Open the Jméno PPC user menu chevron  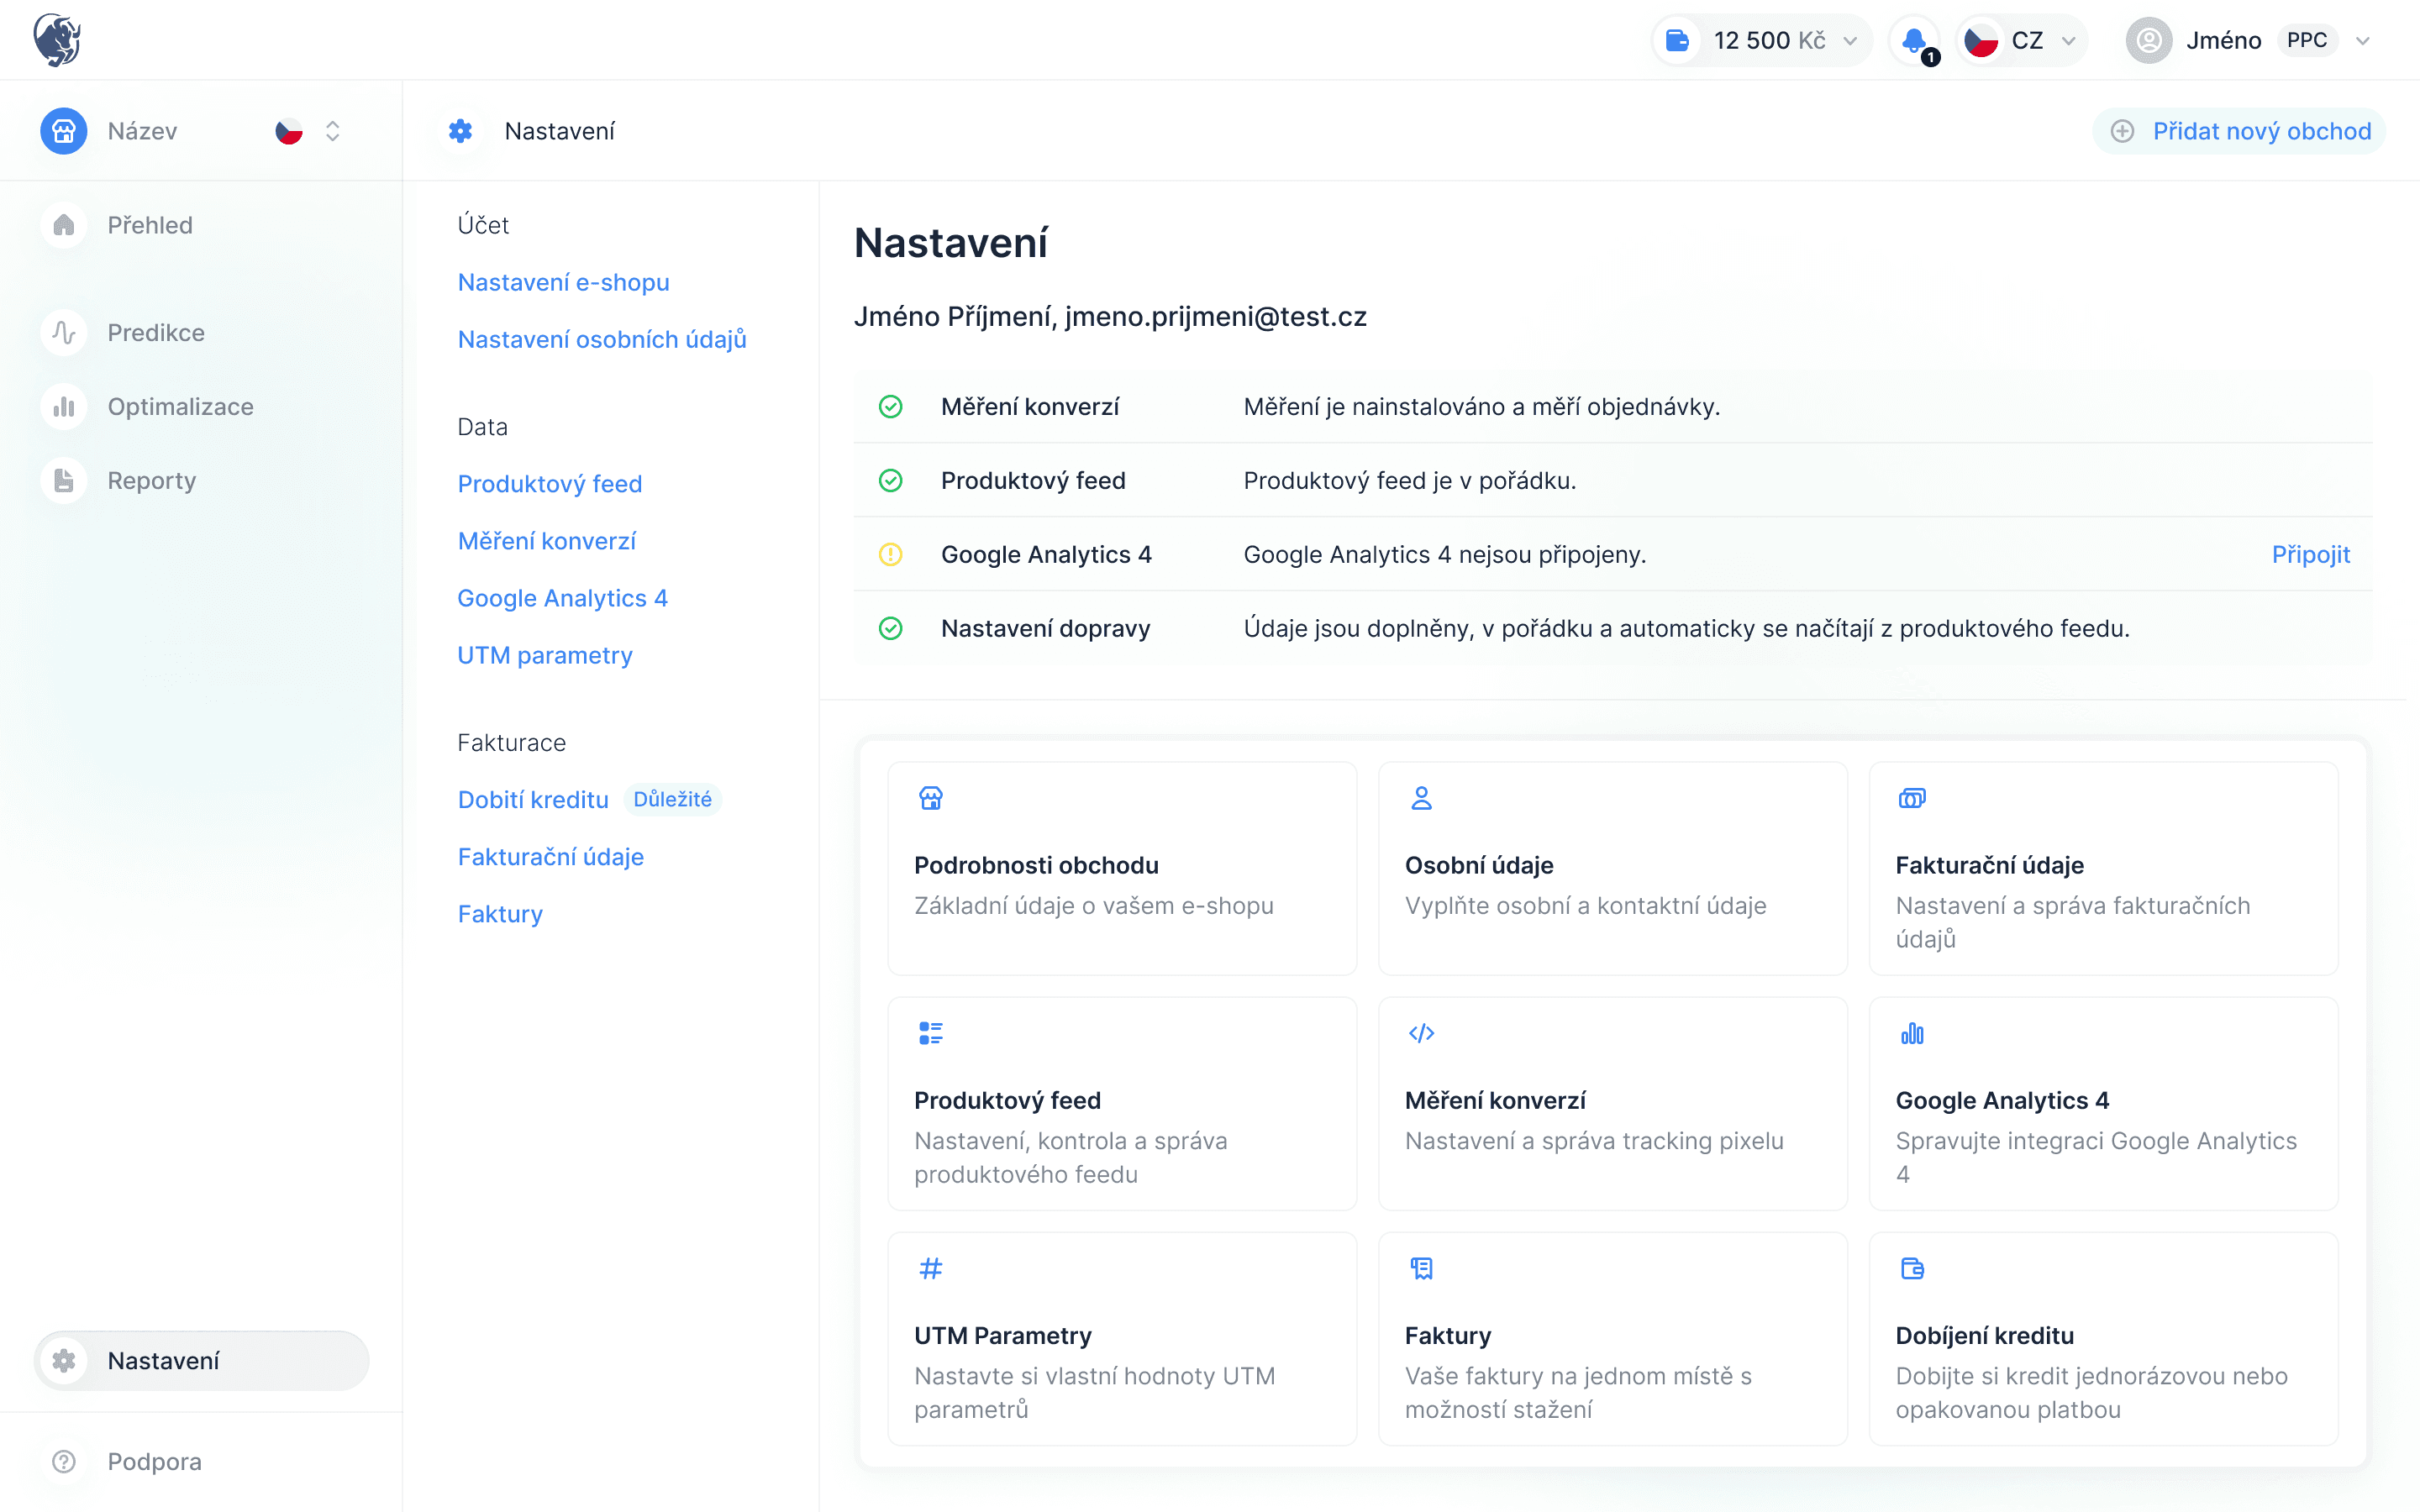[x=2362, y=41]
